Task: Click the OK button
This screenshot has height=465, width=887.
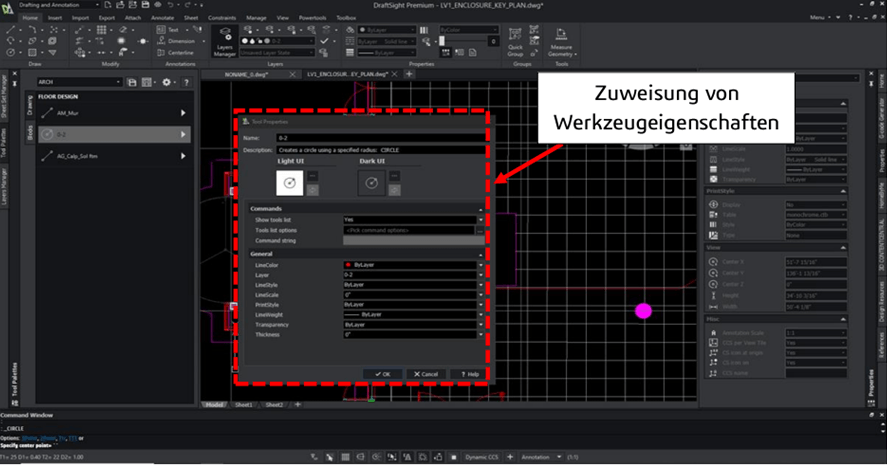Action: click(381, 374)
